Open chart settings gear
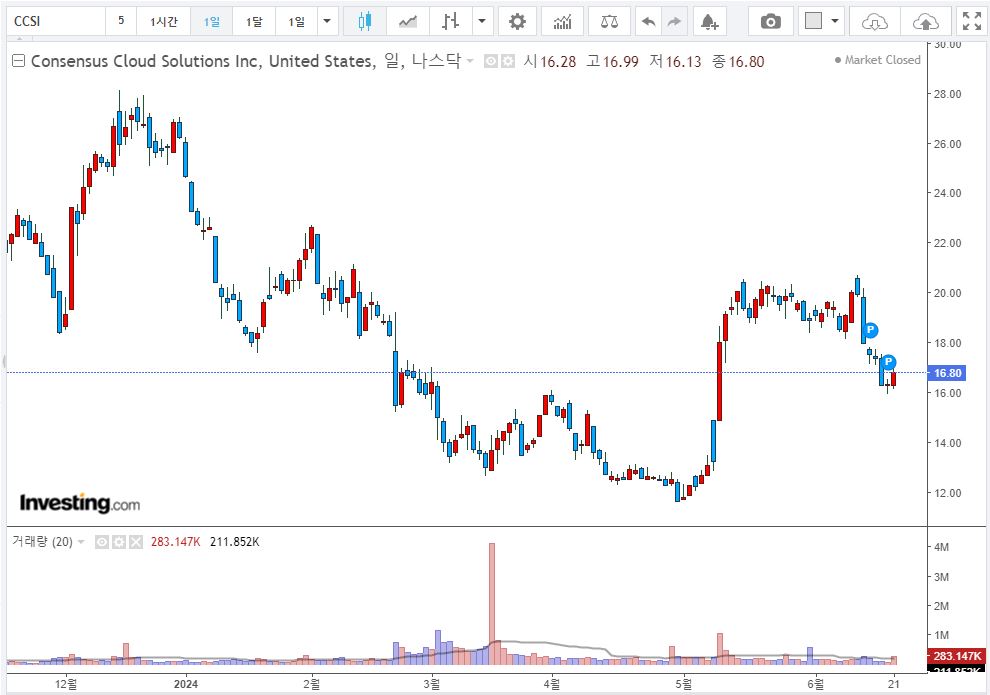This screenshot has width=990, height=695. point(517,21)
